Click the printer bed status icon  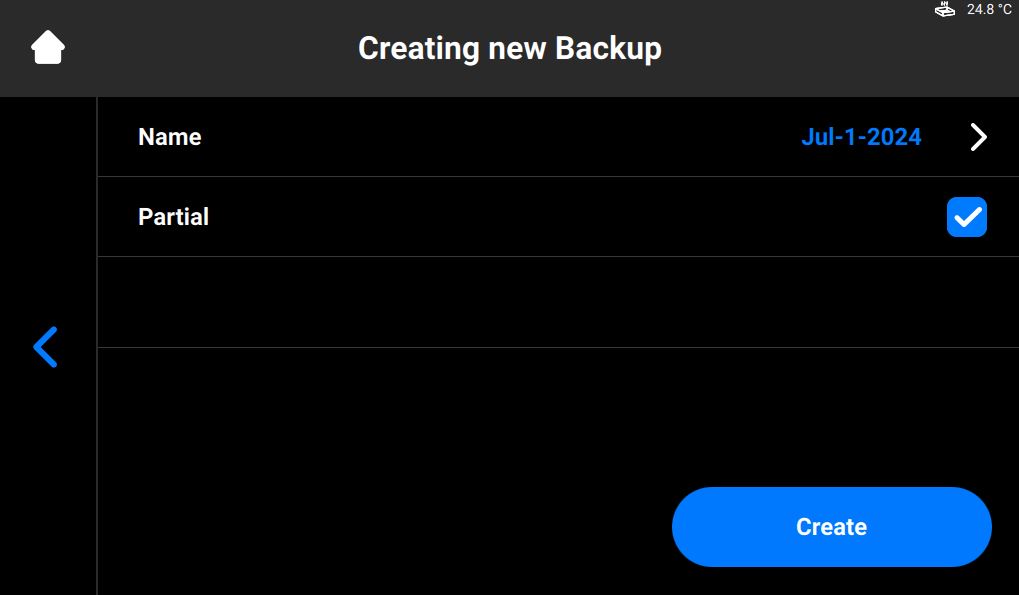click(x=945, y=9)
